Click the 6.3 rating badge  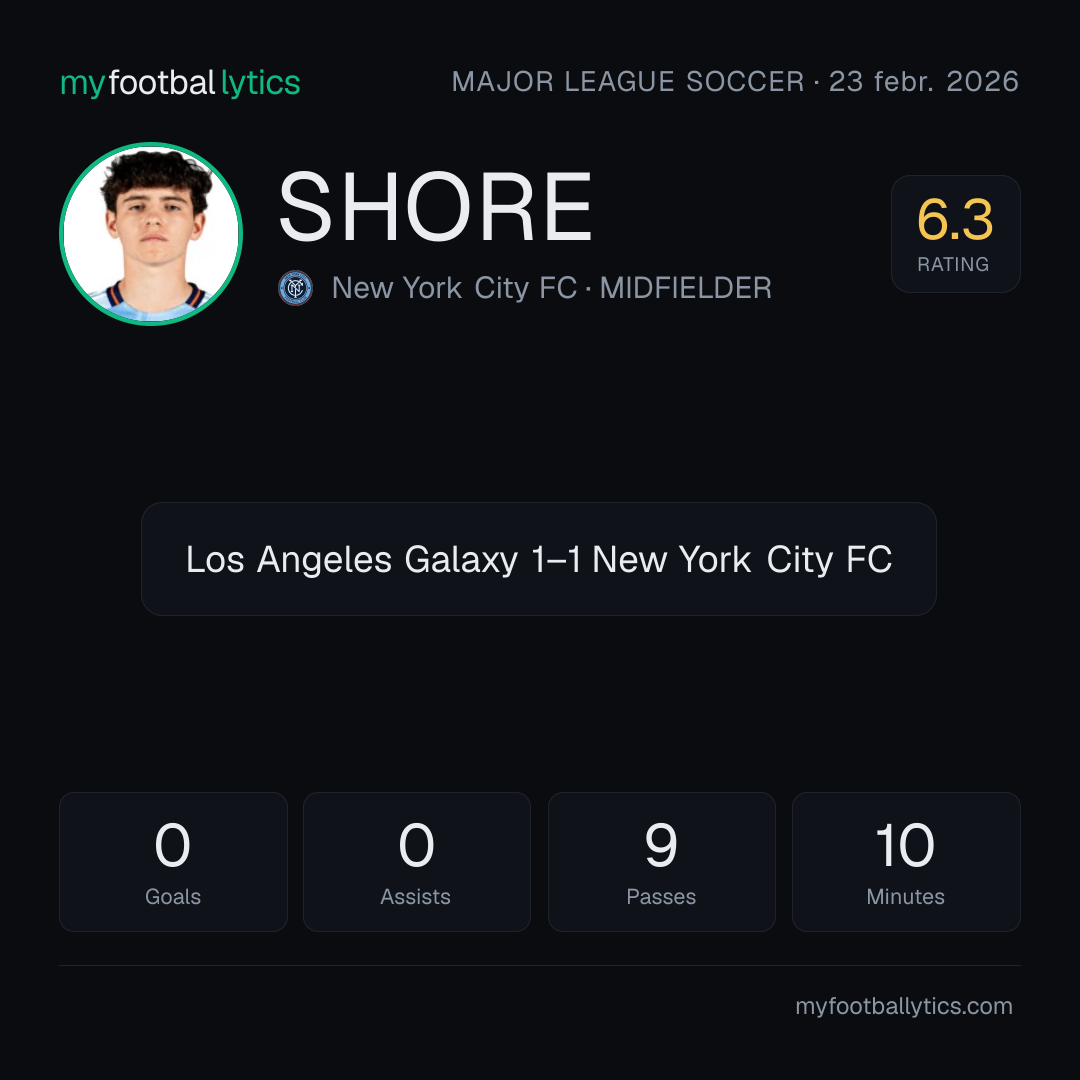955,234
